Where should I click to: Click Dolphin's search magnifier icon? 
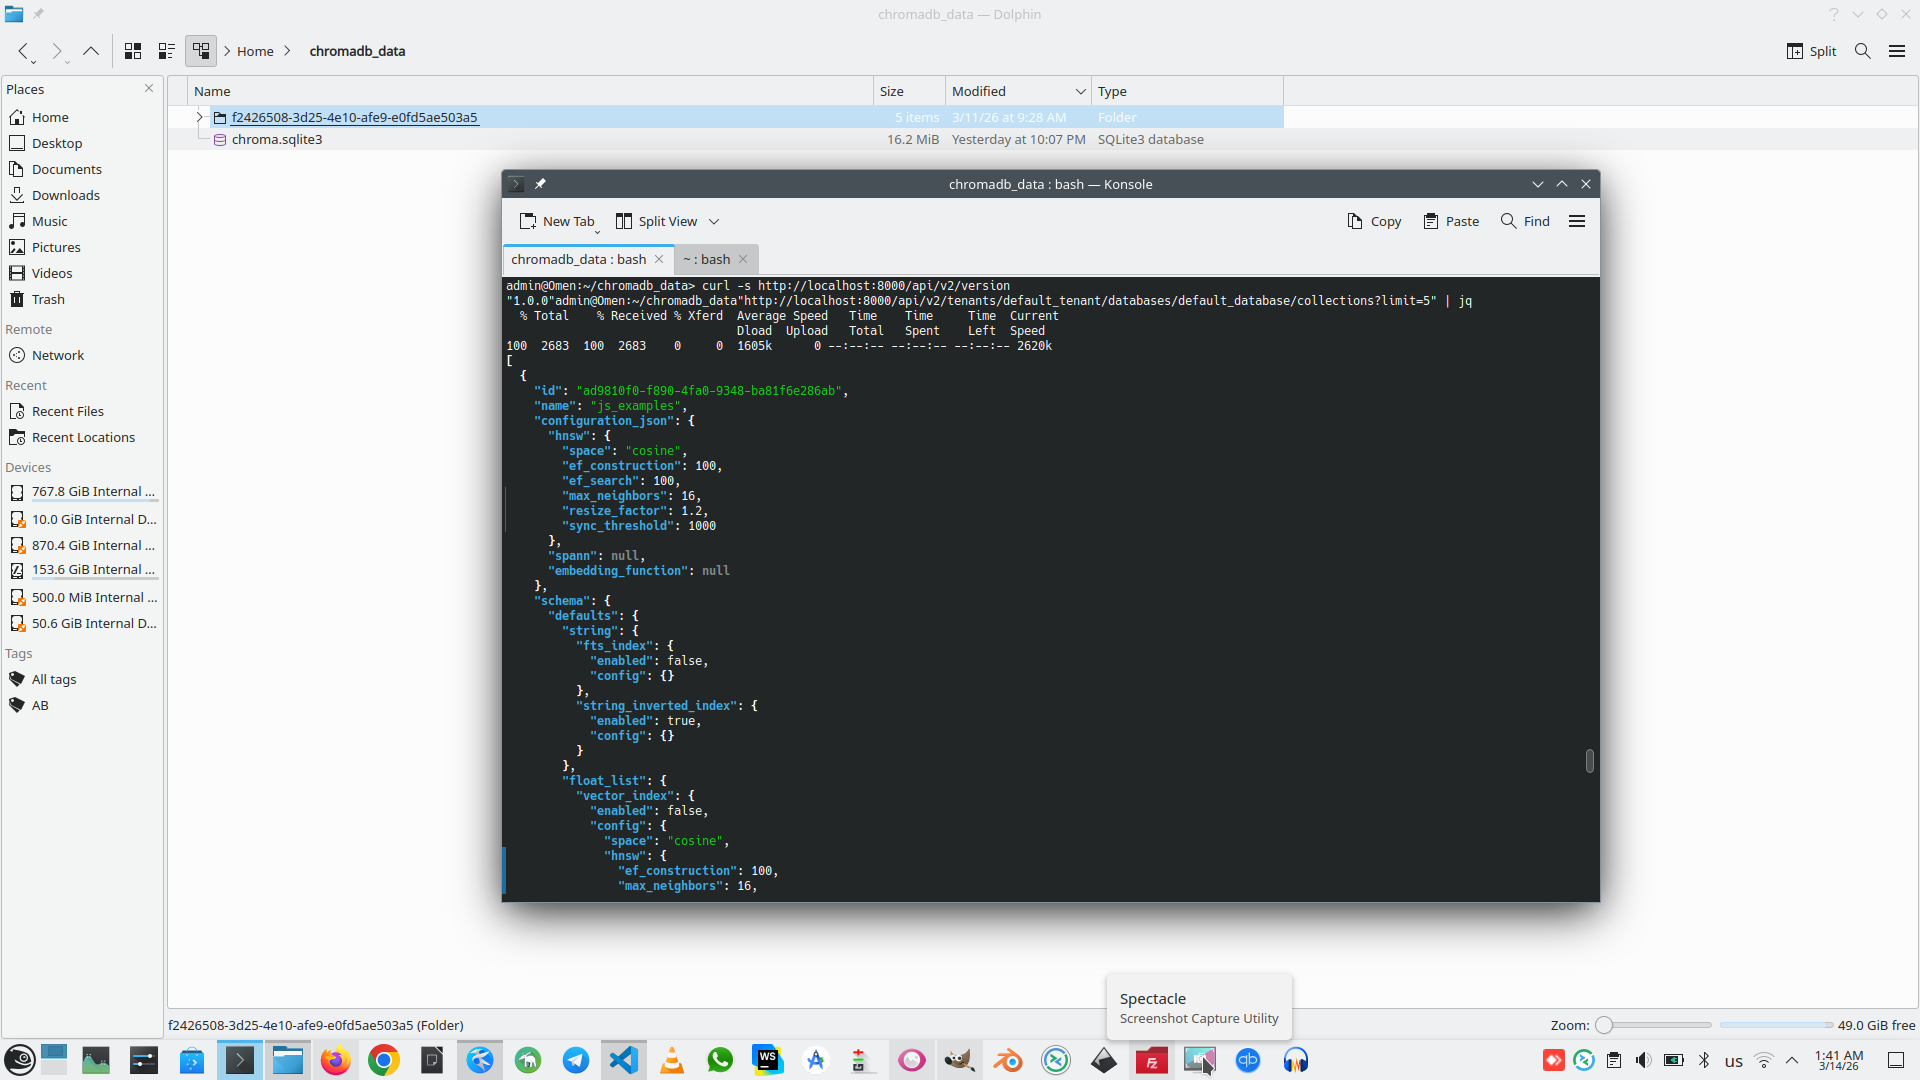point(1862,51)
